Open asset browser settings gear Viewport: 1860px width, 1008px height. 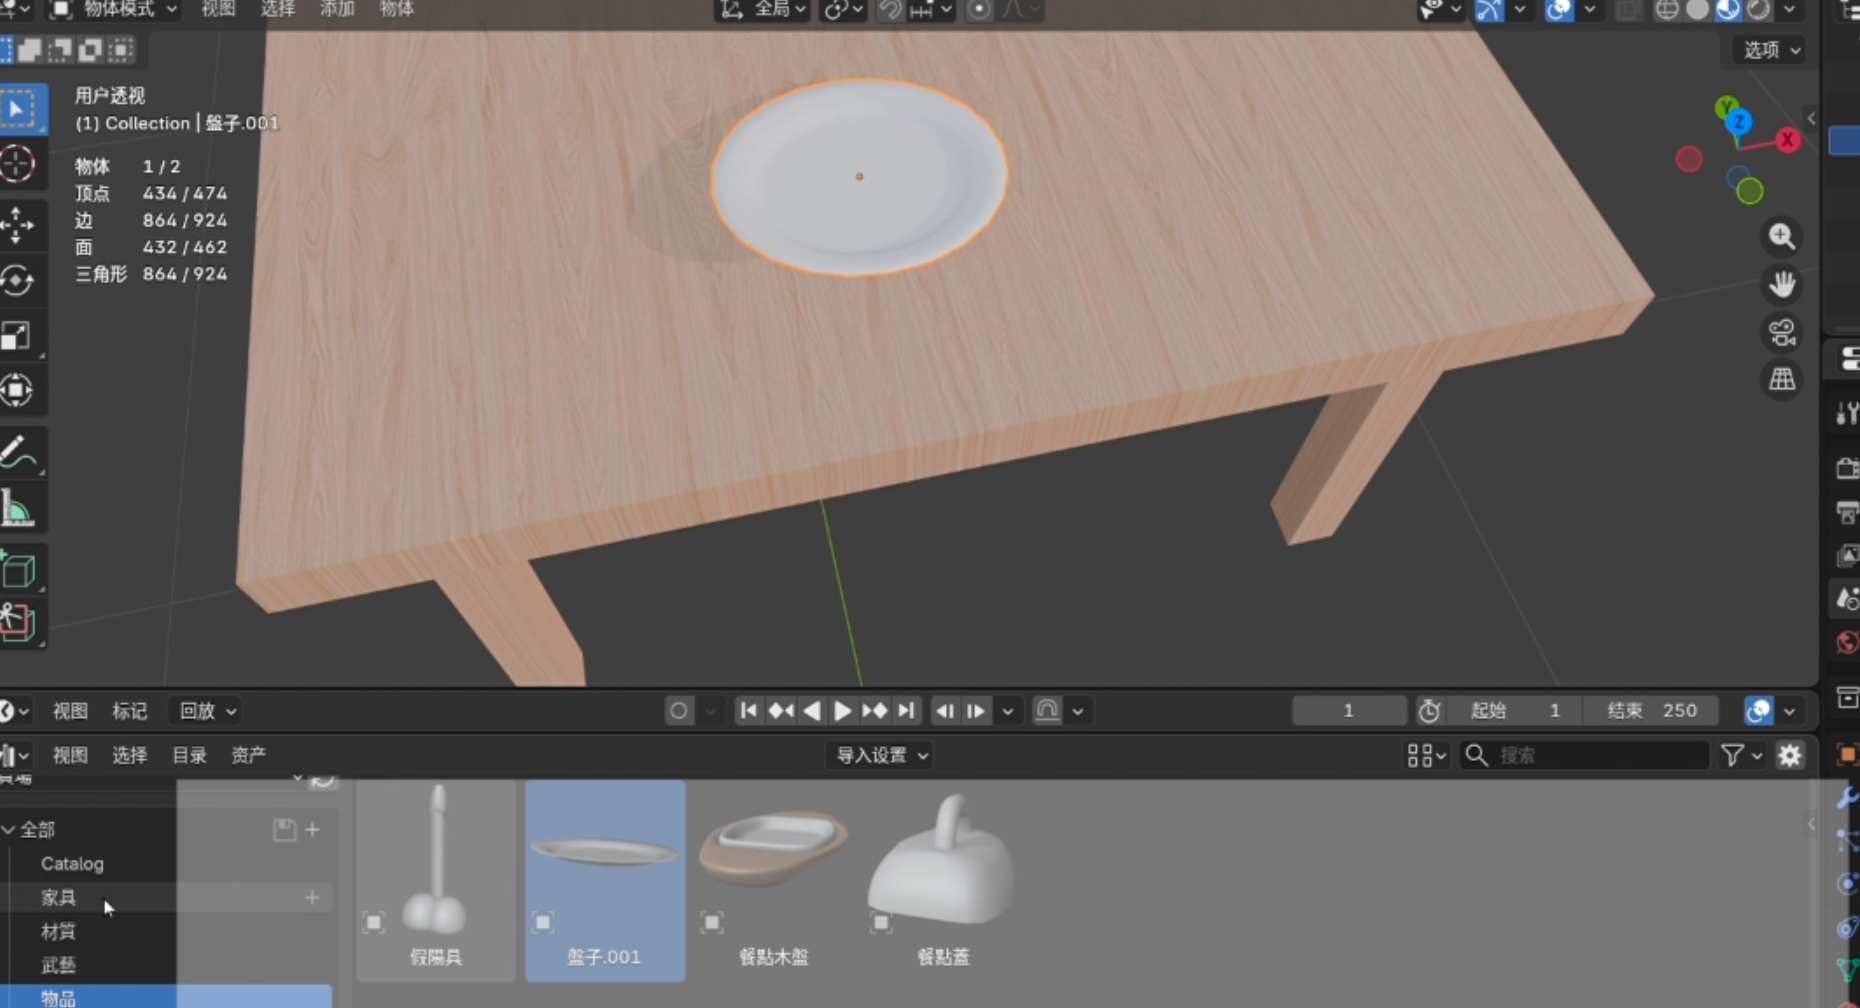coord(1790,755)
